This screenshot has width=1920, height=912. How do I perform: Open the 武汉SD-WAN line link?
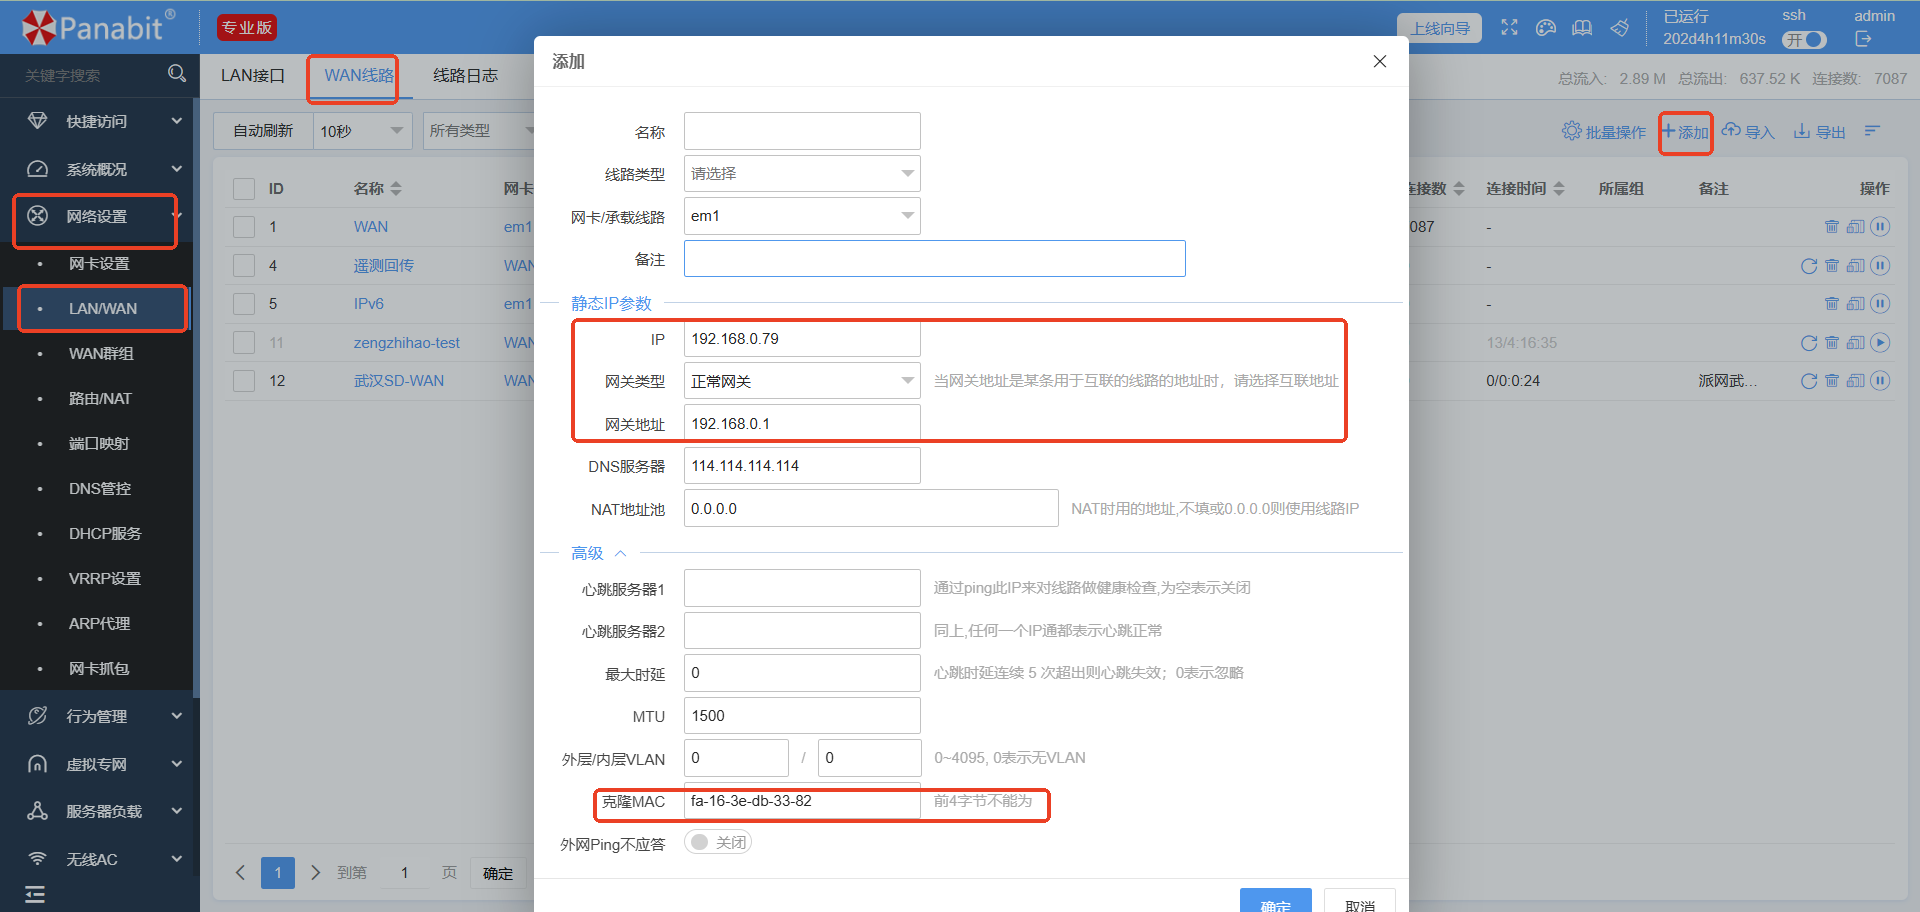(398, 381)
